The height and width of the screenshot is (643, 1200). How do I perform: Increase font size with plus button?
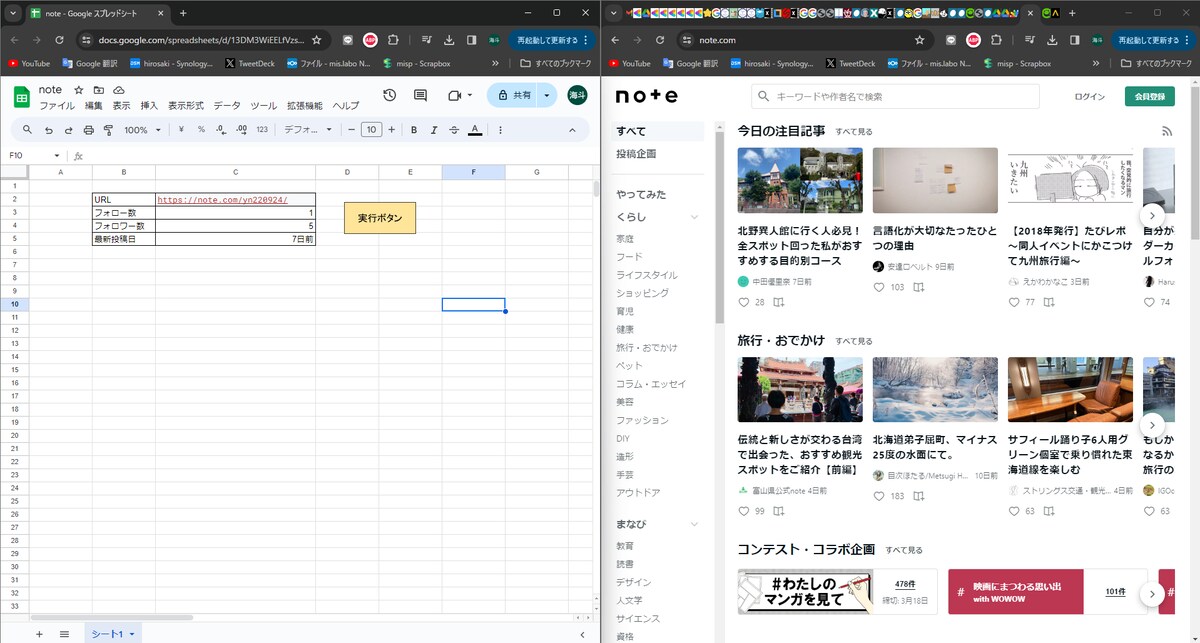pos(391,130)
